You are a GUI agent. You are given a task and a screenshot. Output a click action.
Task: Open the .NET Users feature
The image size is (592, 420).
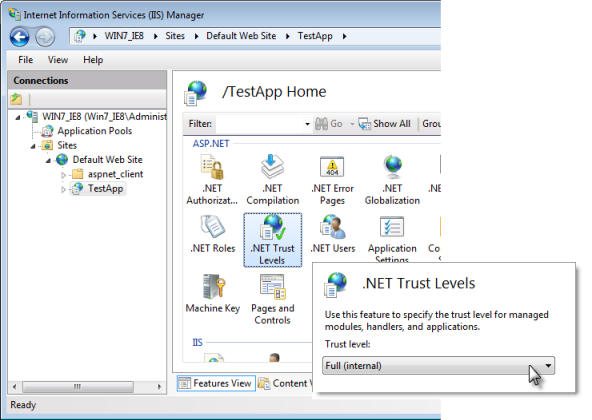[x=333, y=234]
